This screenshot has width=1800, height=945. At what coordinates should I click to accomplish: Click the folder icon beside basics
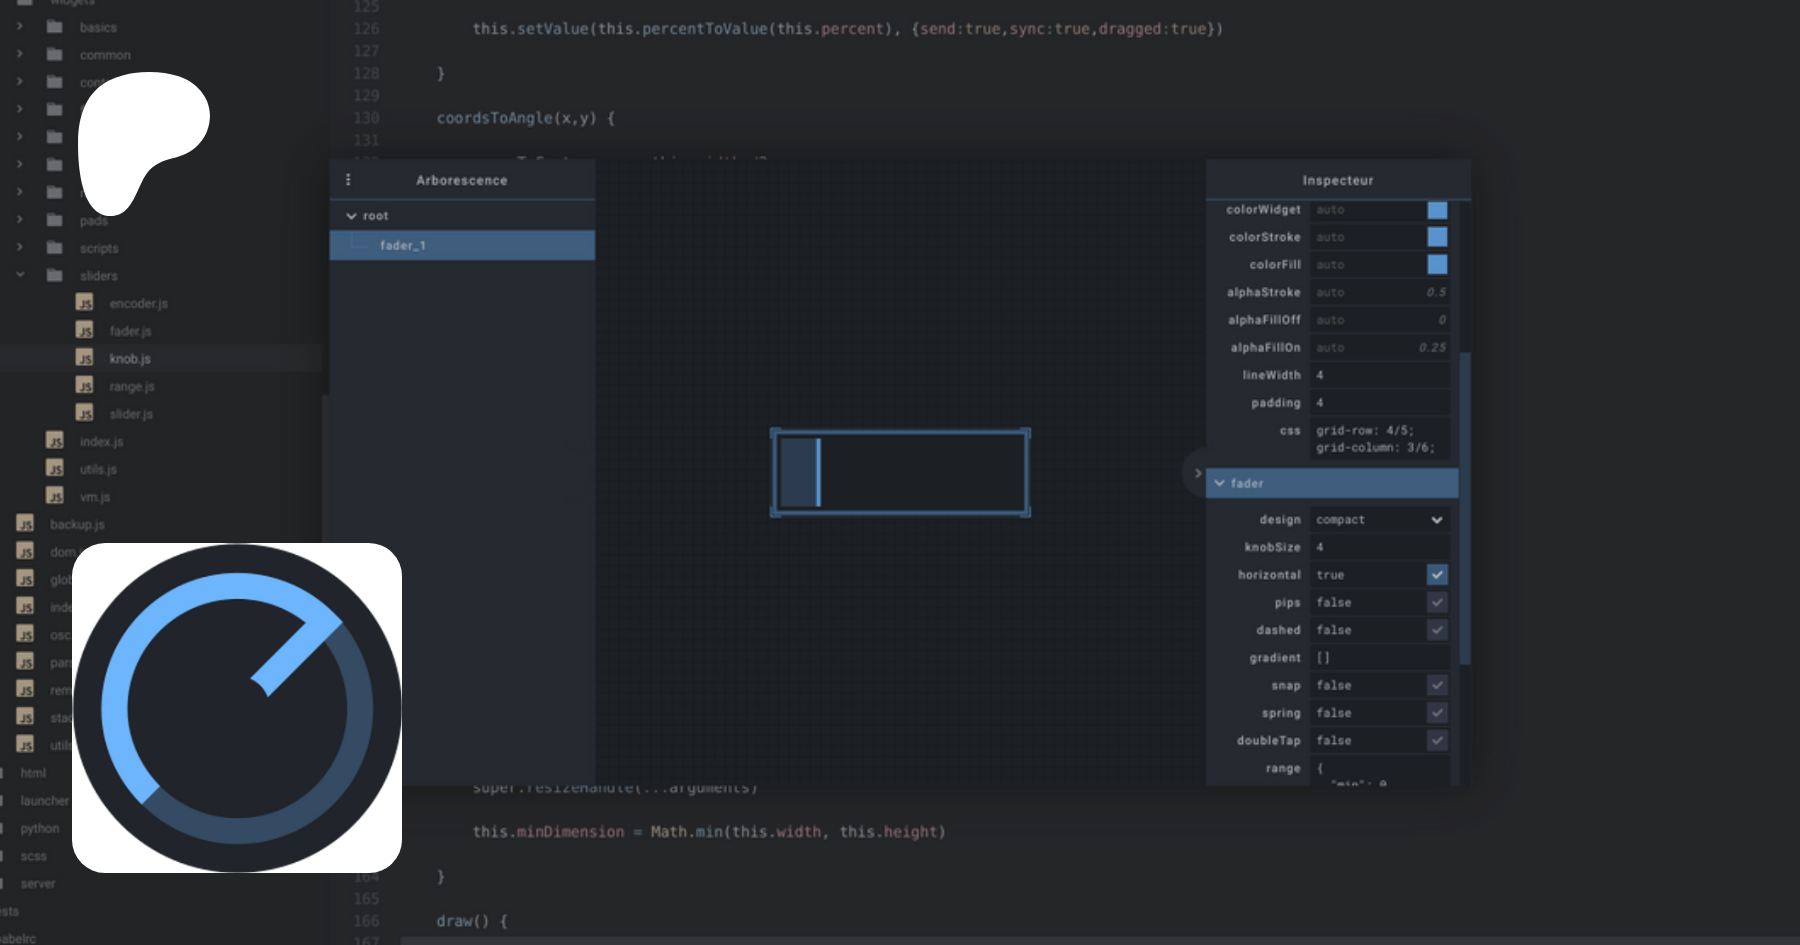pyautogui.click(x=55, y=27)
